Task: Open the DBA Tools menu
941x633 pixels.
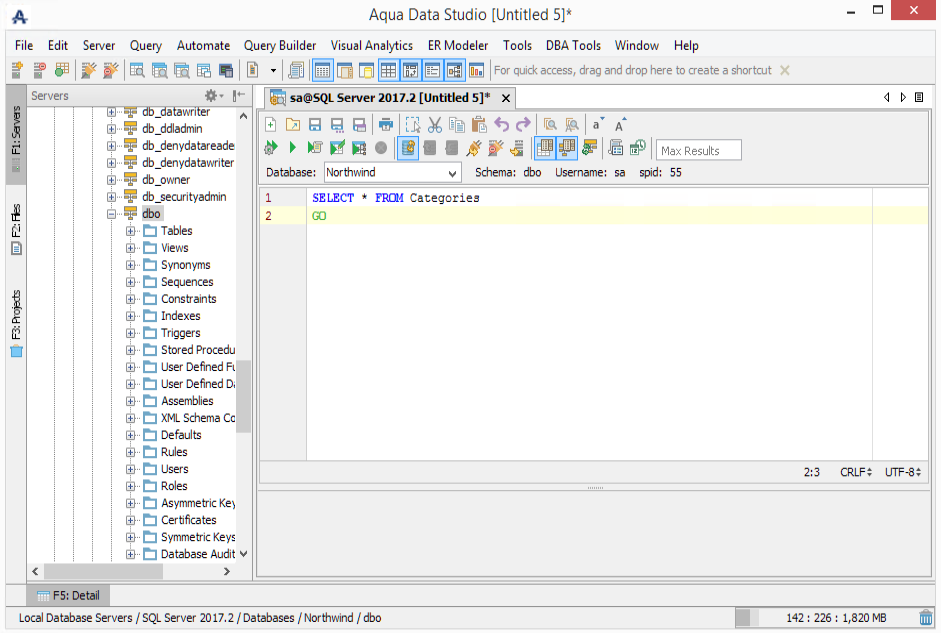Action: point(573,45)
